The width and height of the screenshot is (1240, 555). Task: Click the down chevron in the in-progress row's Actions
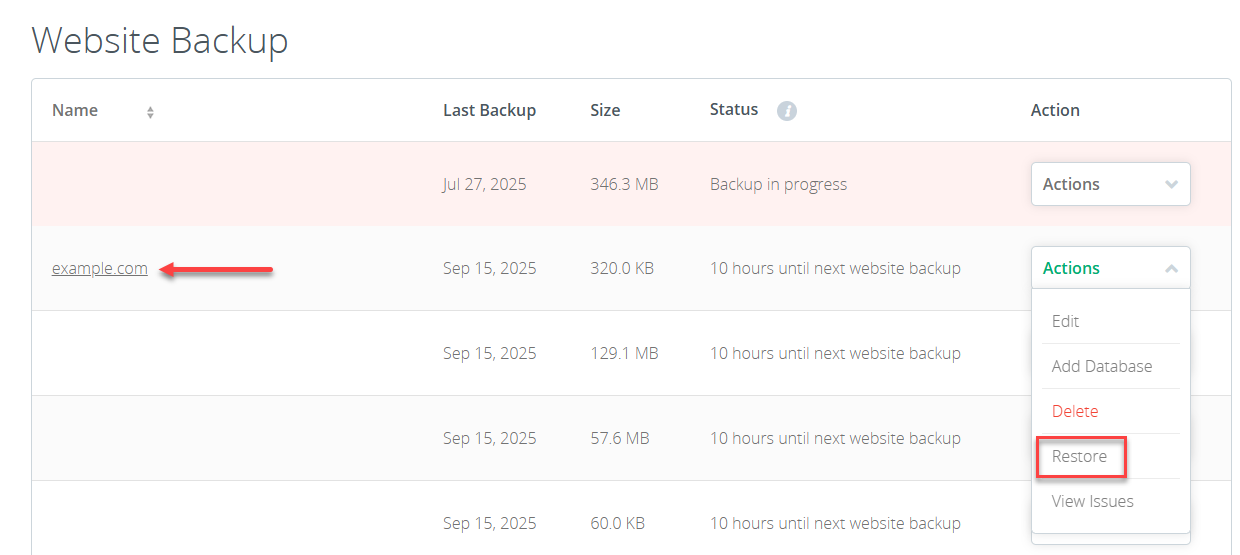pyautogui.click(x=1171, y=184)
